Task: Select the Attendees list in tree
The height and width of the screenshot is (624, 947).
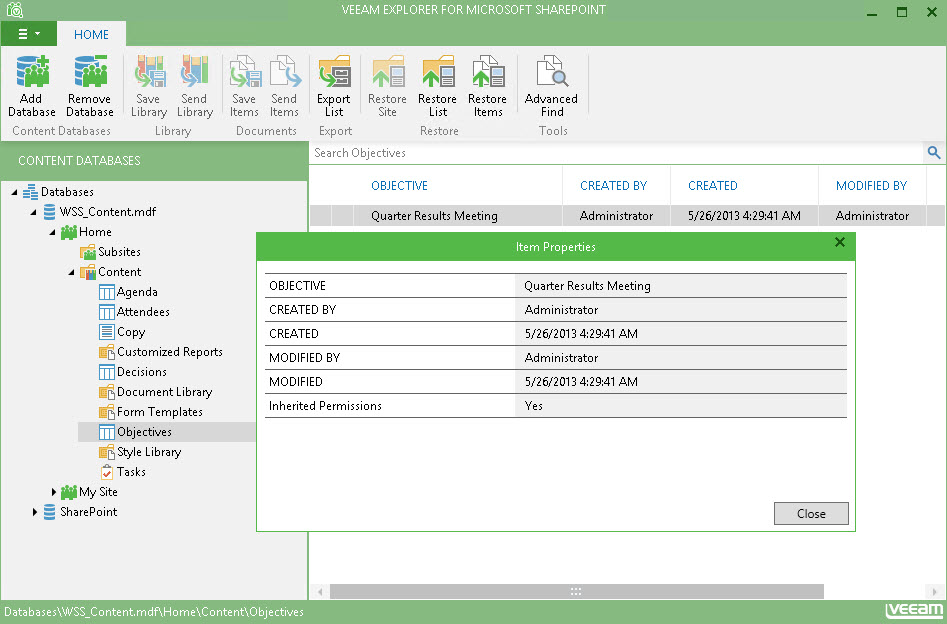Action: [143, 312]
